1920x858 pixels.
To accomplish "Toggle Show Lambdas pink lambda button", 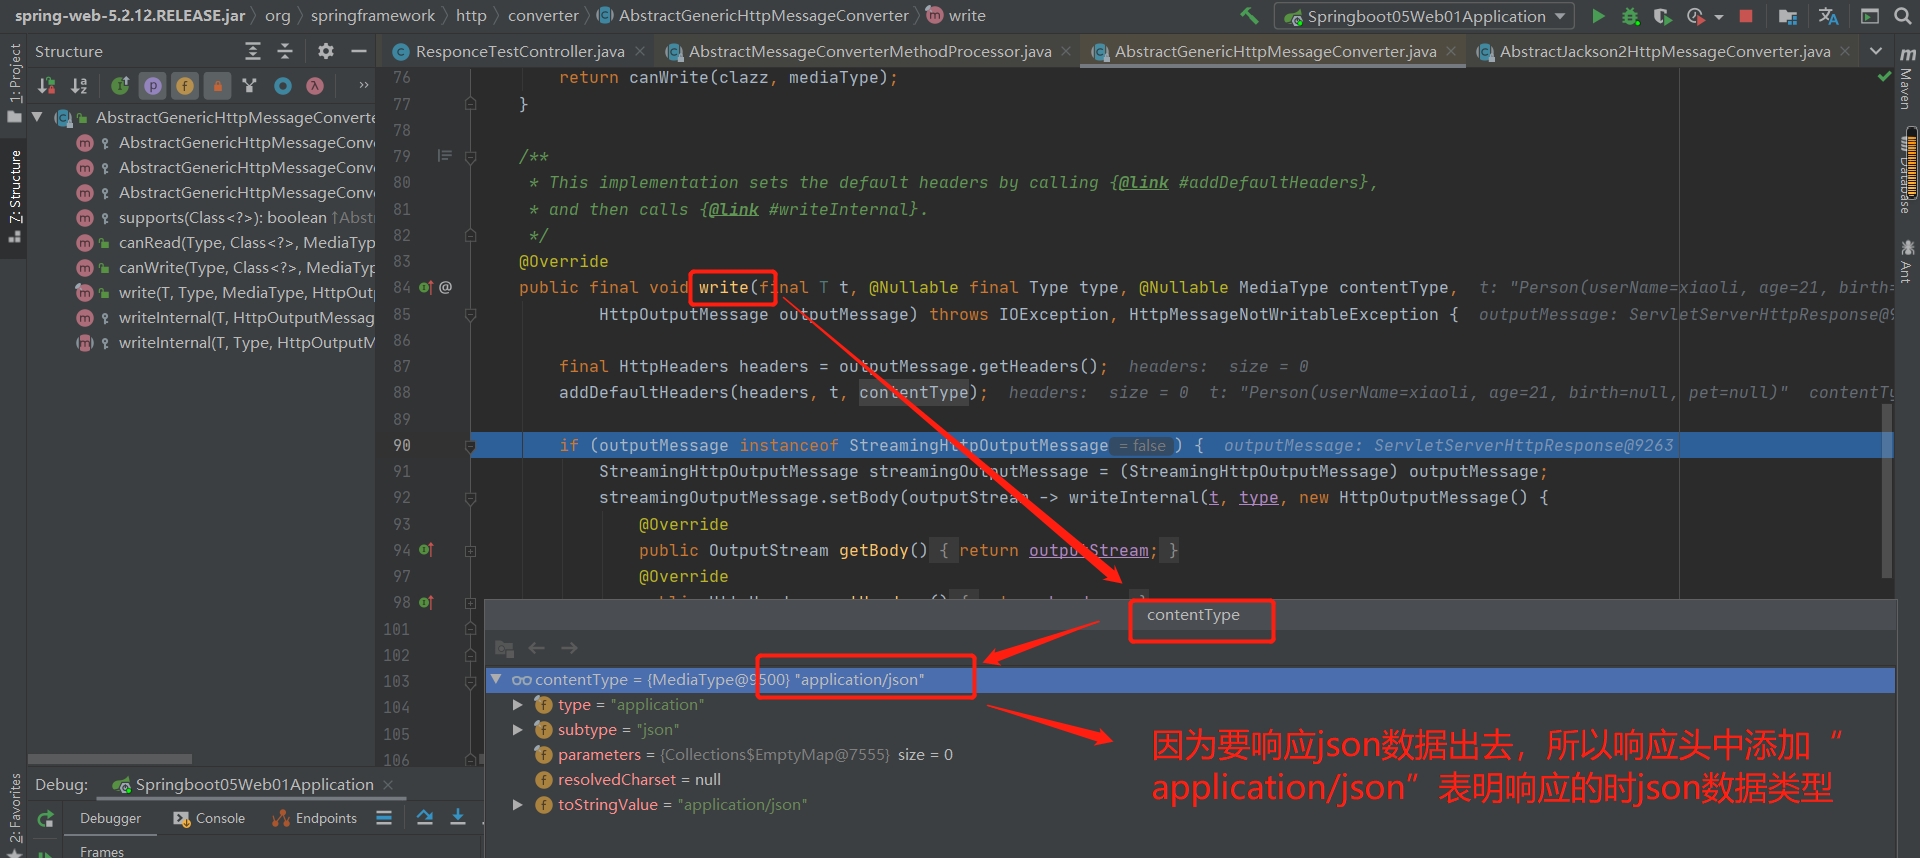I will (x=315, y=86).
